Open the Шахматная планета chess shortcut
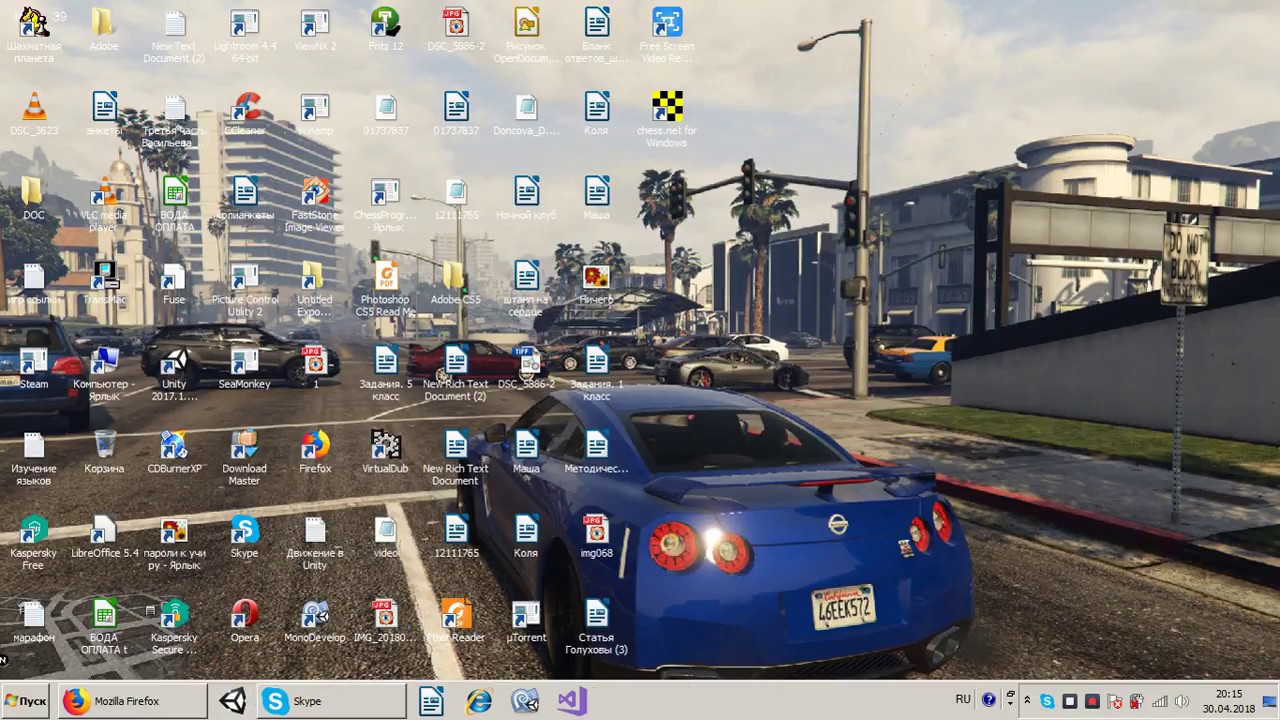 (x=34, y=34)
